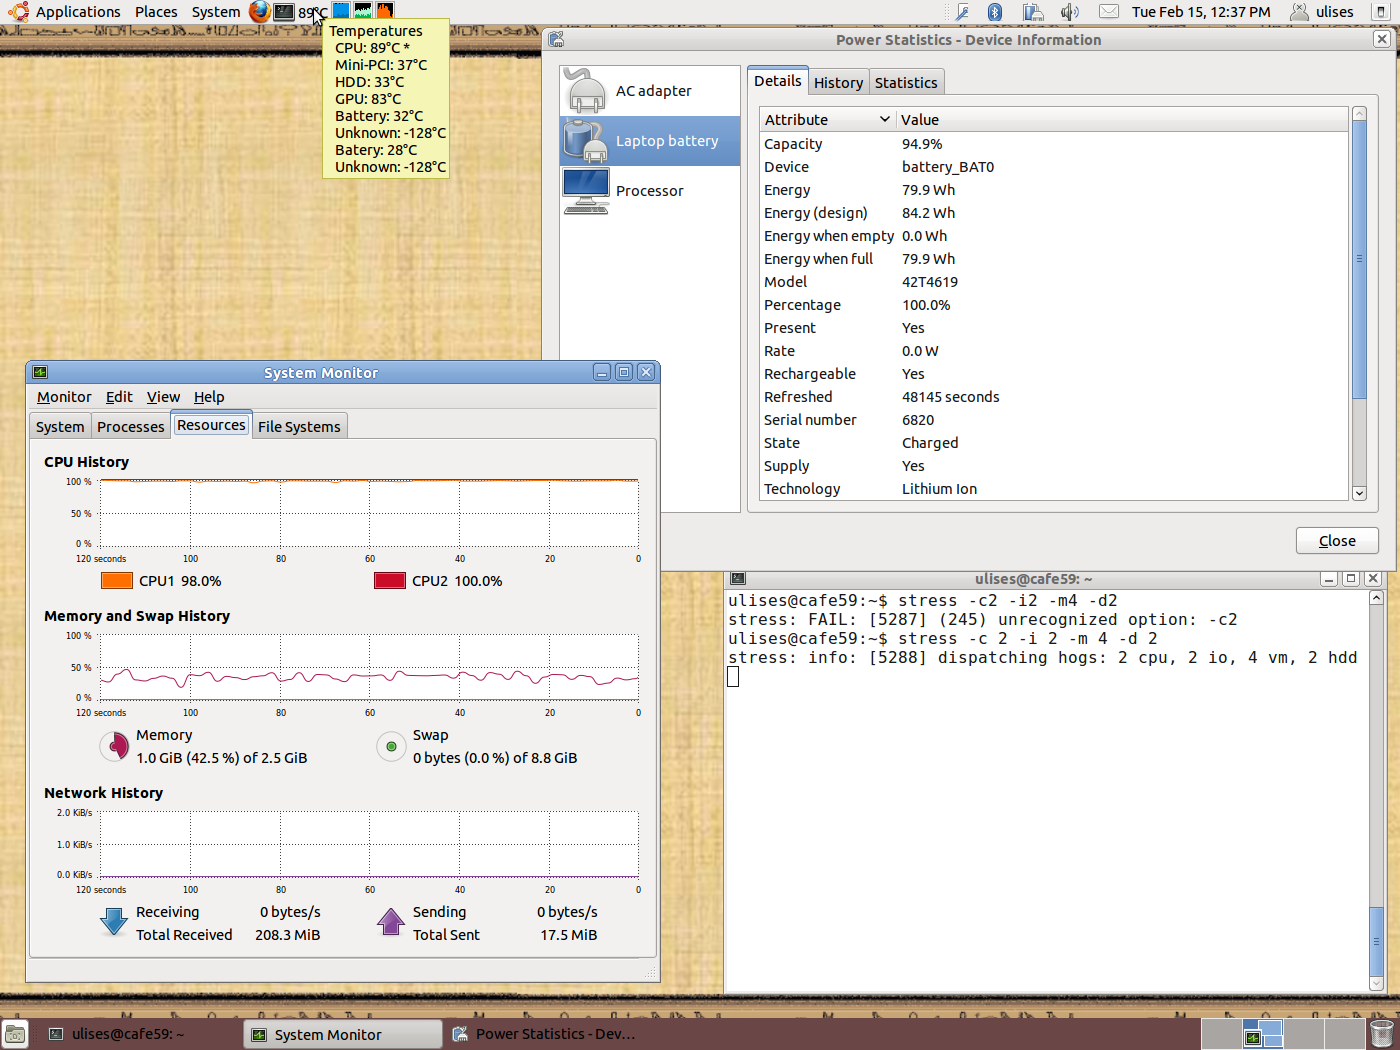Click the down arrow of the Details scrollbar

tap(1359, 493)
